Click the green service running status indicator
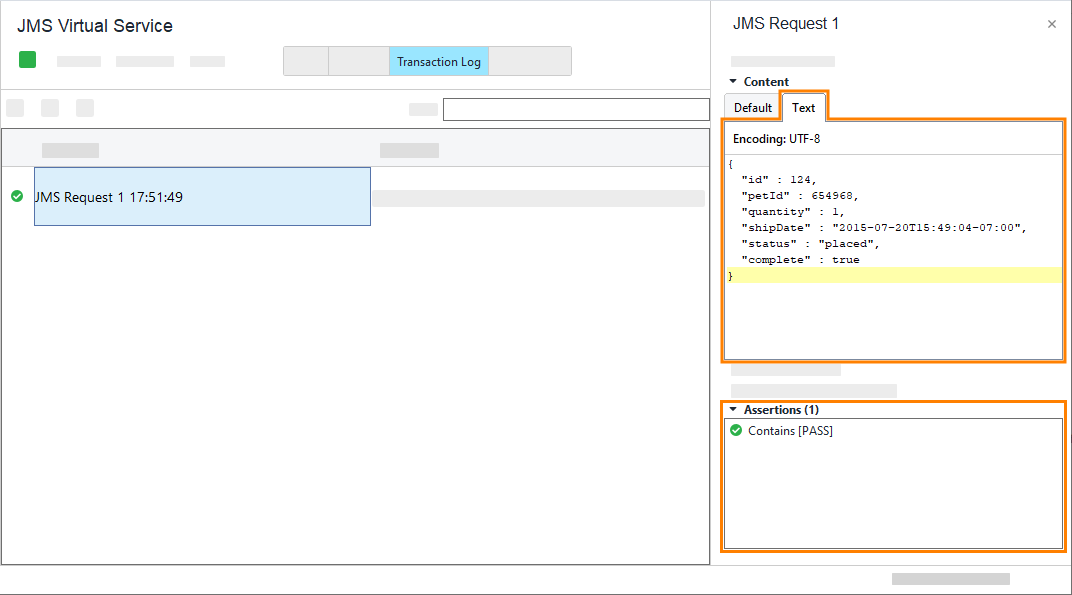The image size is (1072, 595). click(26, 59)
